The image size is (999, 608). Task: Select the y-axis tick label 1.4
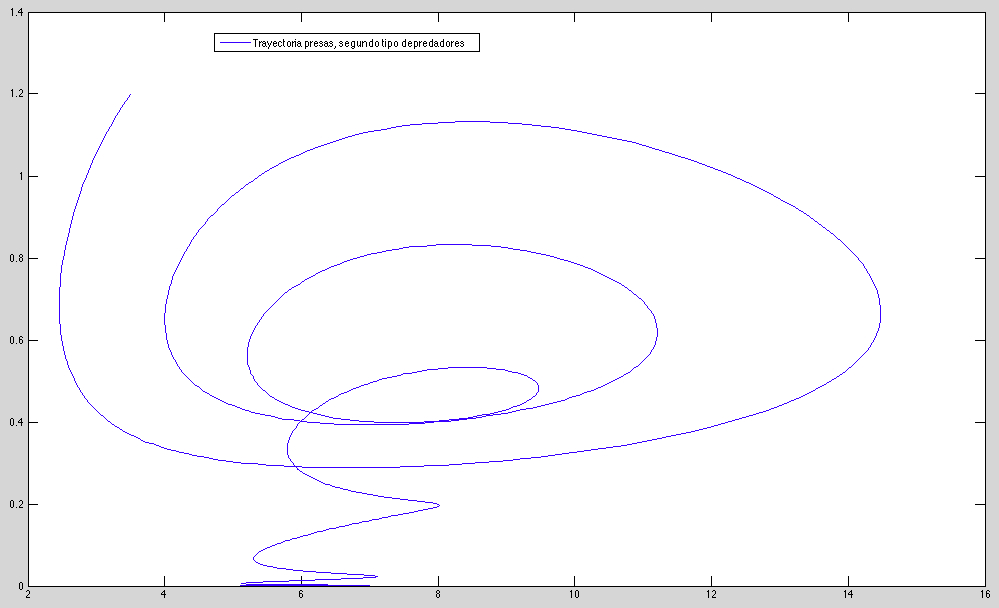[14, 13]
